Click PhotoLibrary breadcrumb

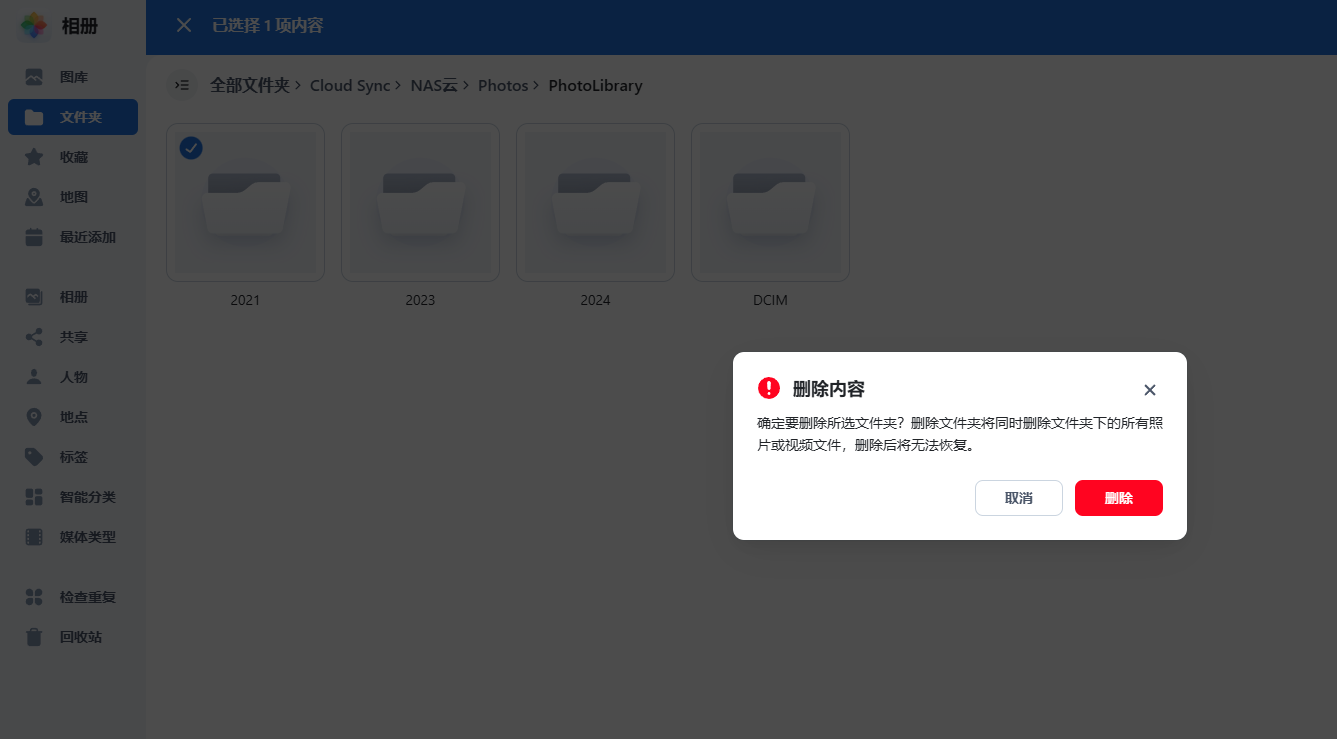[596, 86]
